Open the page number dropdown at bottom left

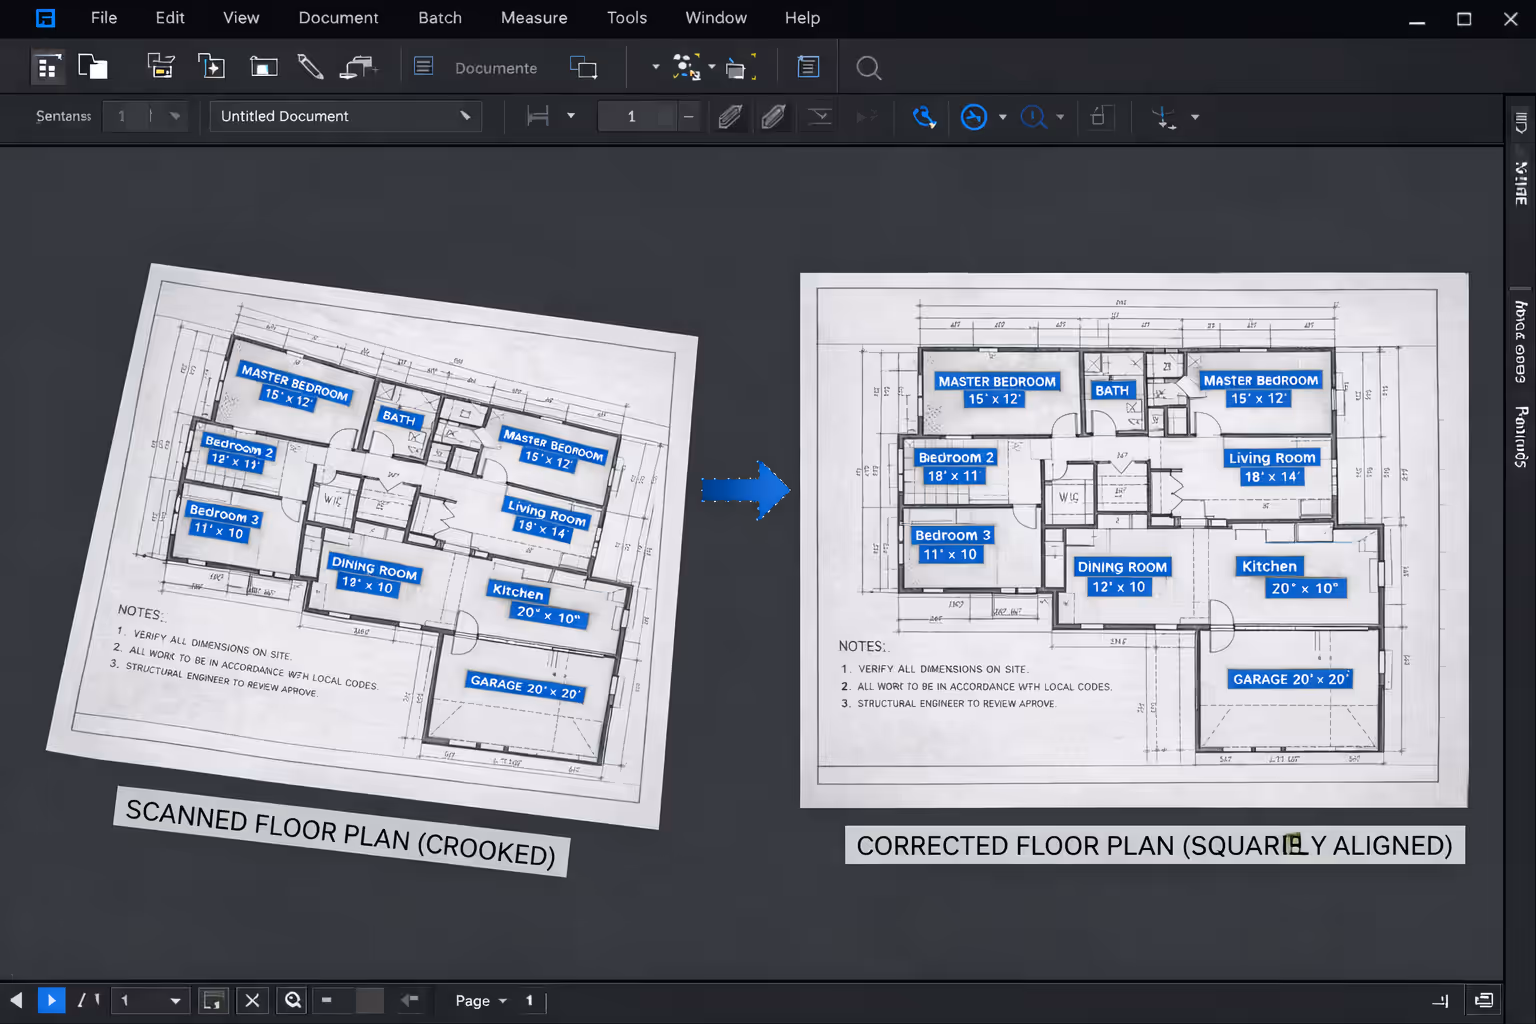[x=150, y=1000]
